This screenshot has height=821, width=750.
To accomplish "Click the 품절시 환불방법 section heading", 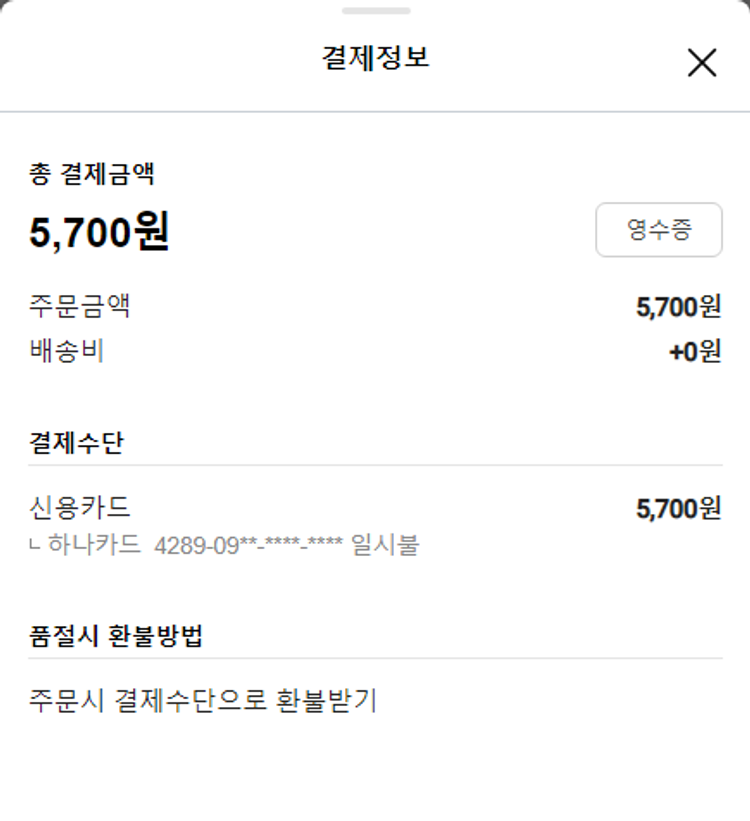I will pyautogui.click(x=116, y=636).
